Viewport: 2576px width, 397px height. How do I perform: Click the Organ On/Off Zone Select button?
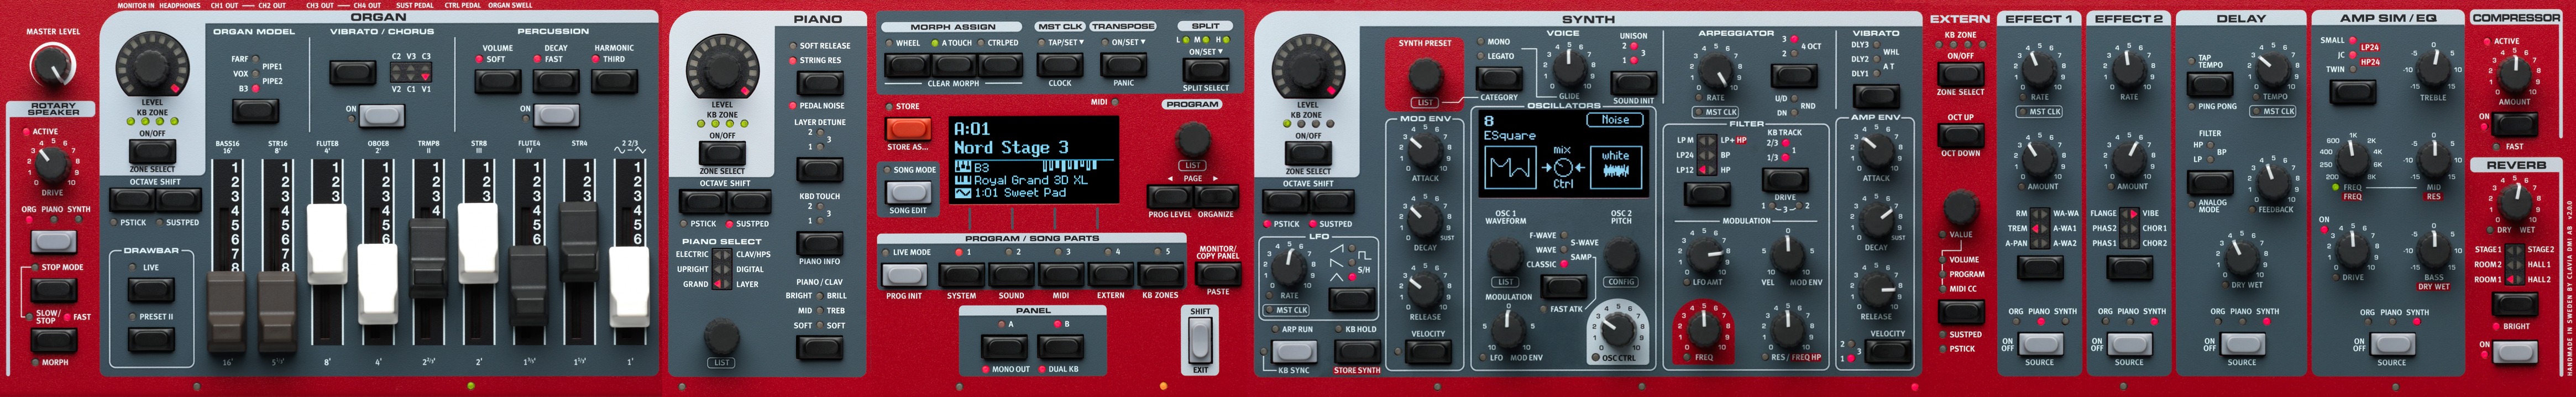(x=153, y=151)
